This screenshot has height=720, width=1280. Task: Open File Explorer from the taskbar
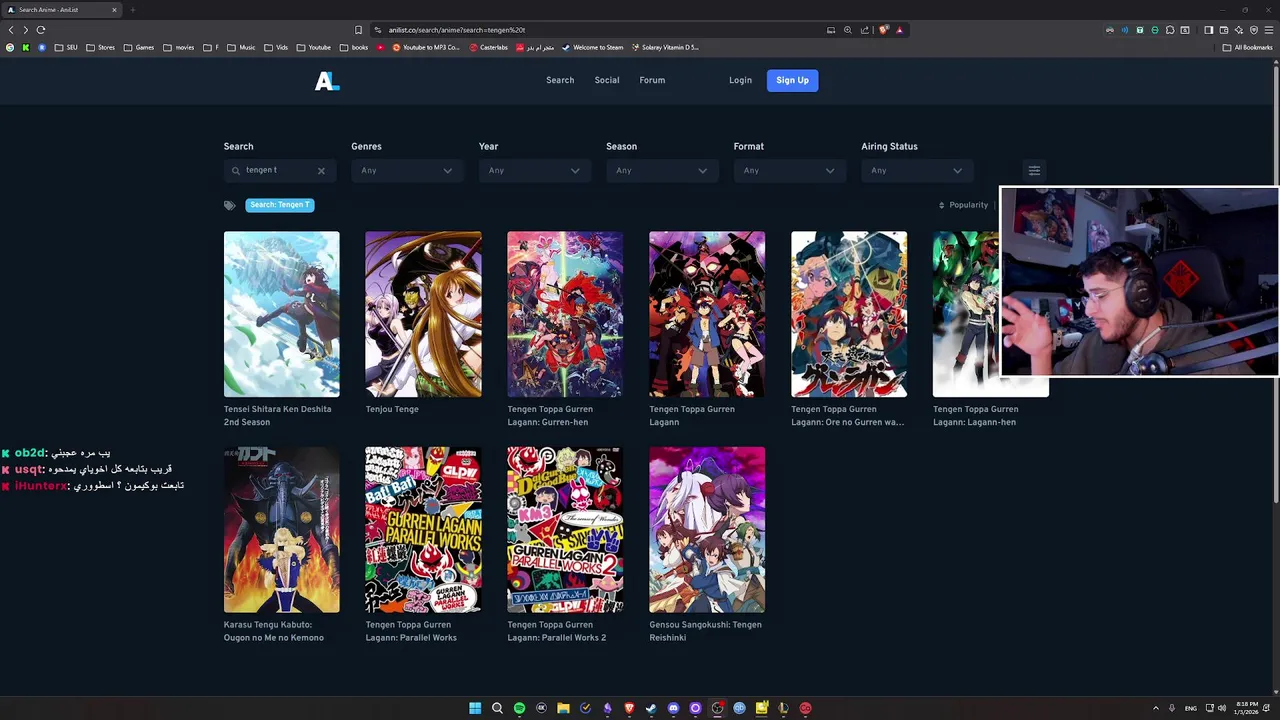tap(563, 708)
